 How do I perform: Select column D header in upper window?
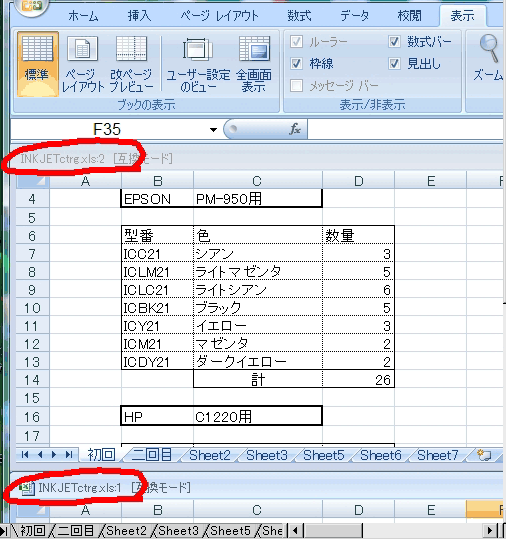[x=359, y=181]
